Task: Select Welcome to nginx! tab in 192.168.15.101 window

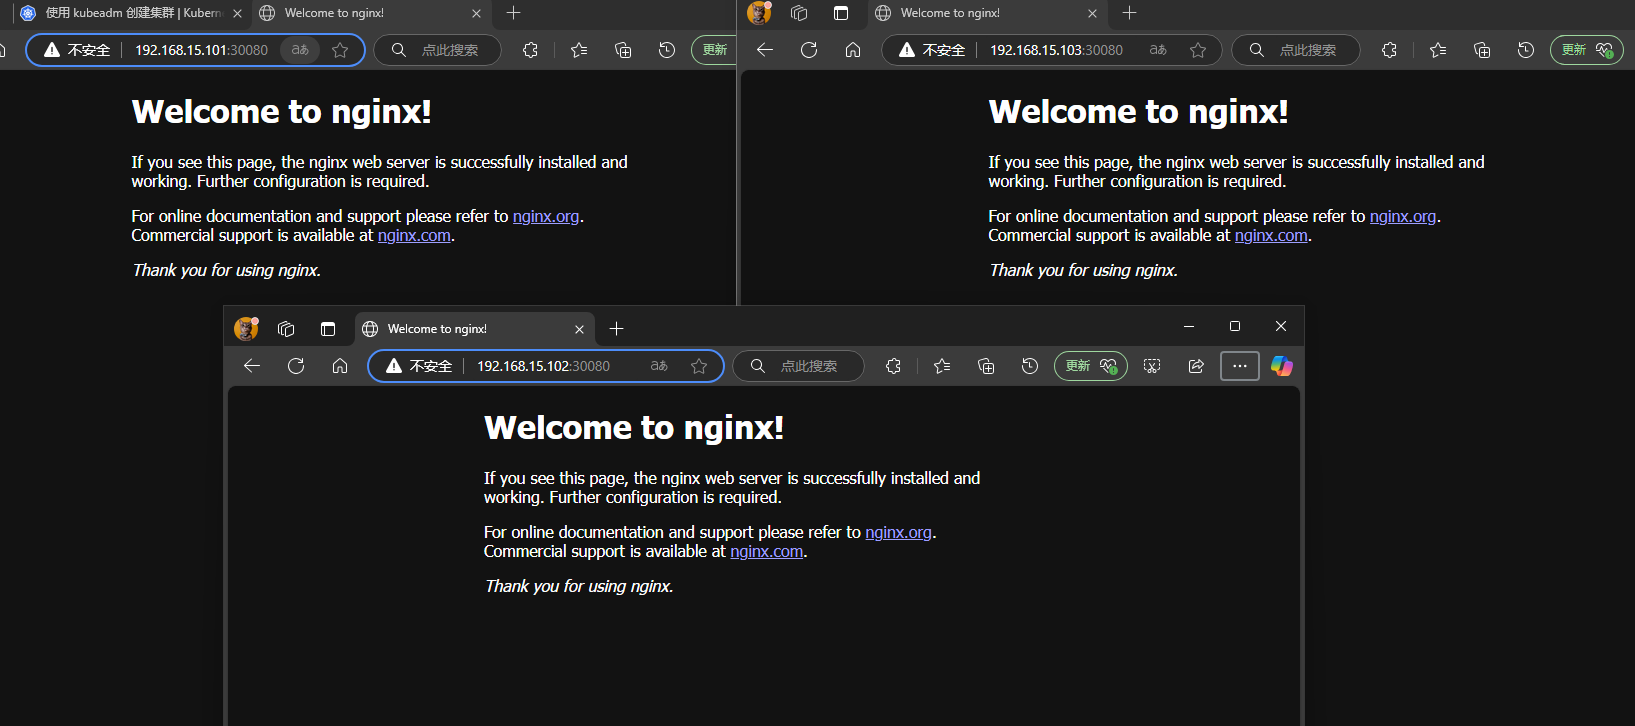Action: tap(370, 13)
